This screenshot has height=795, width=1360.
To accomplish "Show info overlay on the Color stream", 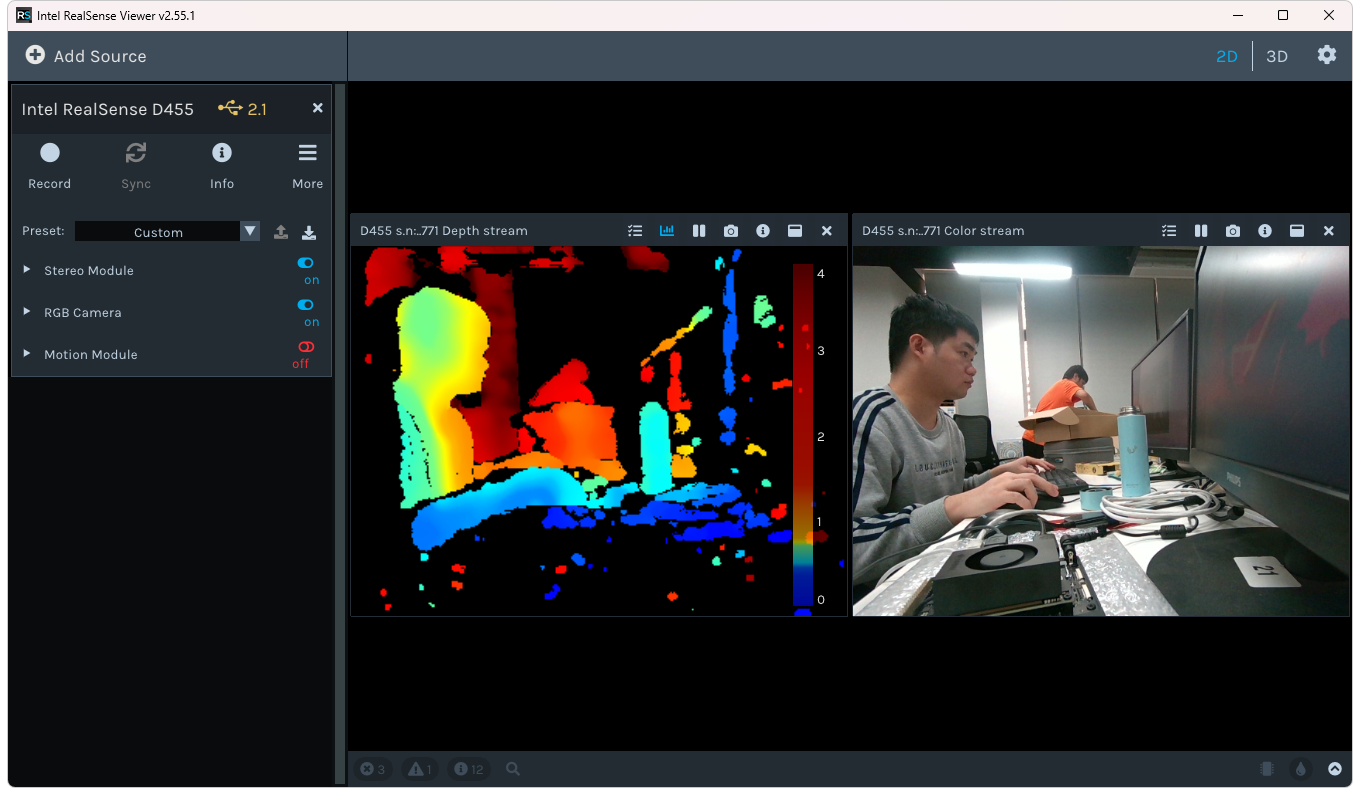I will coord(1264,230).
